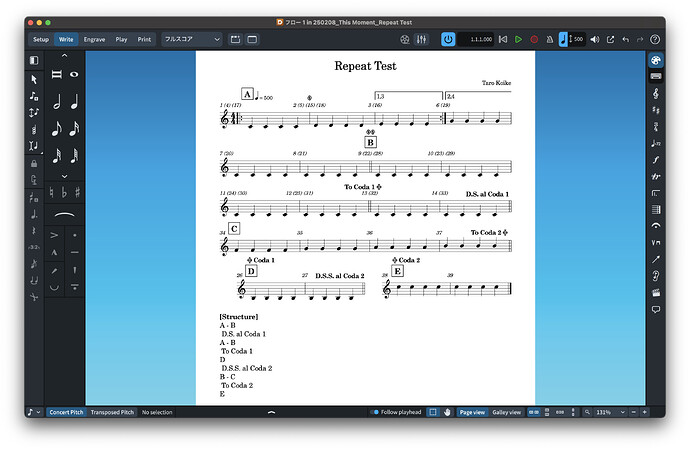Select the sixteenth note duration
This screenshot has height=449, width=690.
tap(74, 129)
